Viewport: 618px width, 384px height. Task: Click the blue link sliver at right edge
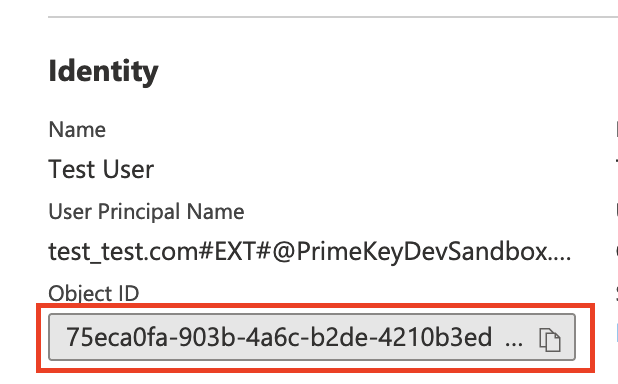coord(616,332)
